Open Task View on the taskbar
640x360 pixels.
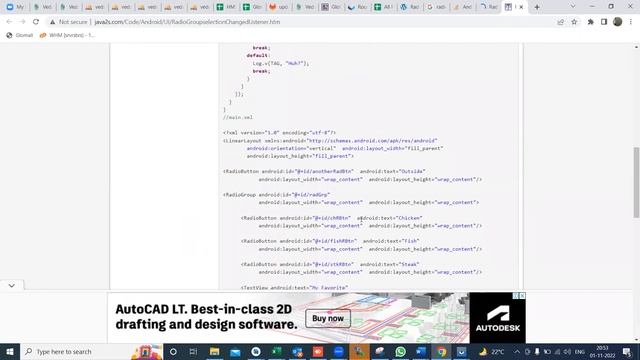point(193,352)
